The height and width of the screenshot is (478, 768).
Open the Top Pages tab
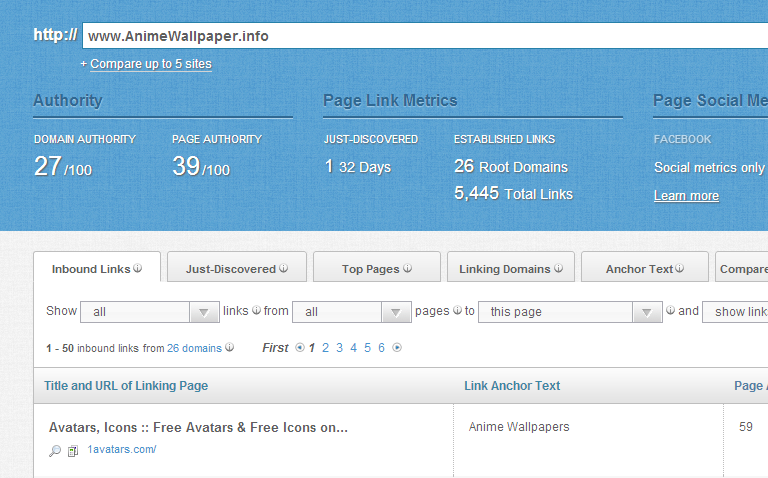point(377,267)
